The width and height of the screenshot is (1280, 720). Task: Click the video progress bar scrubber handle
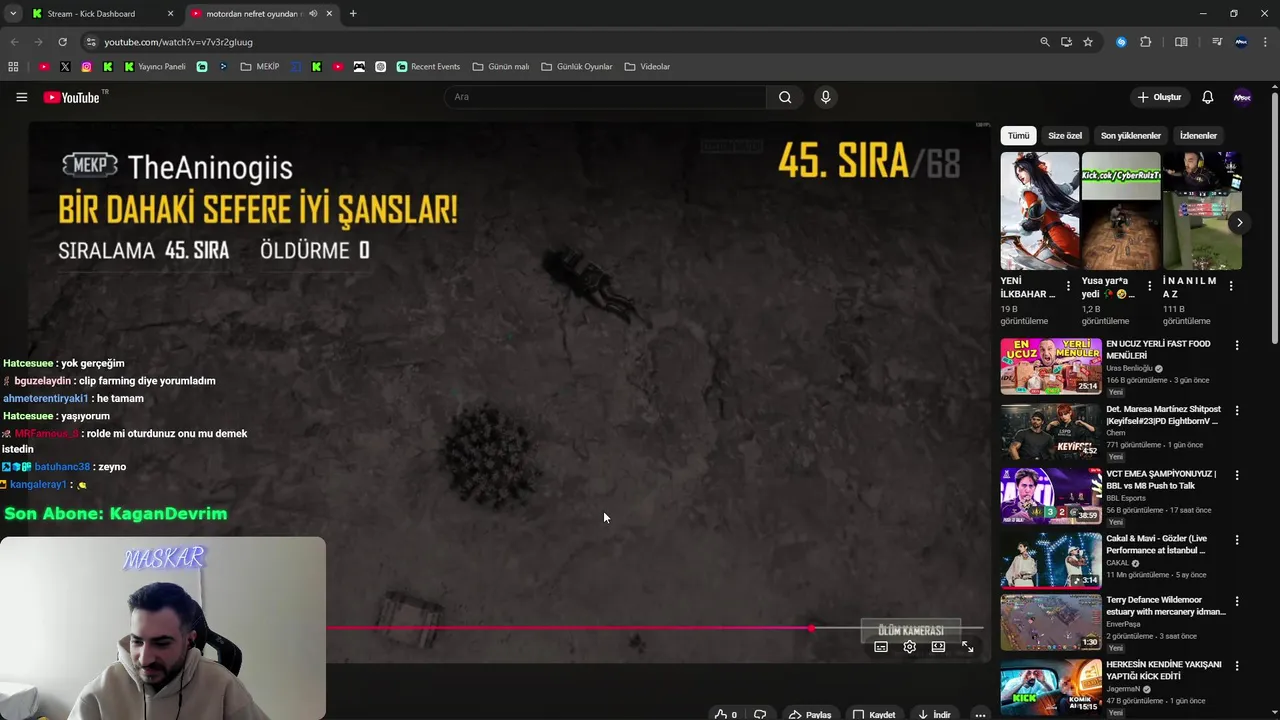[811, 628]
